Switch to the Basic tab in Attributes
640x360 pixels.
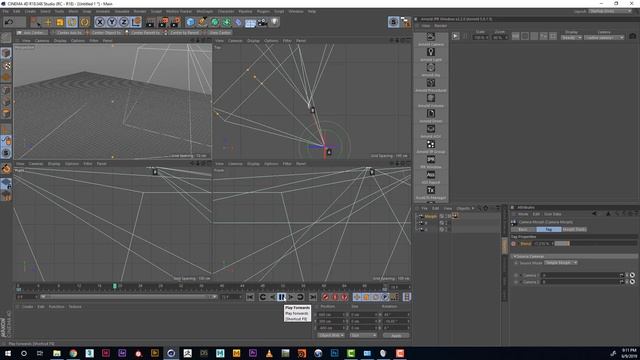[x=523, y=229]
